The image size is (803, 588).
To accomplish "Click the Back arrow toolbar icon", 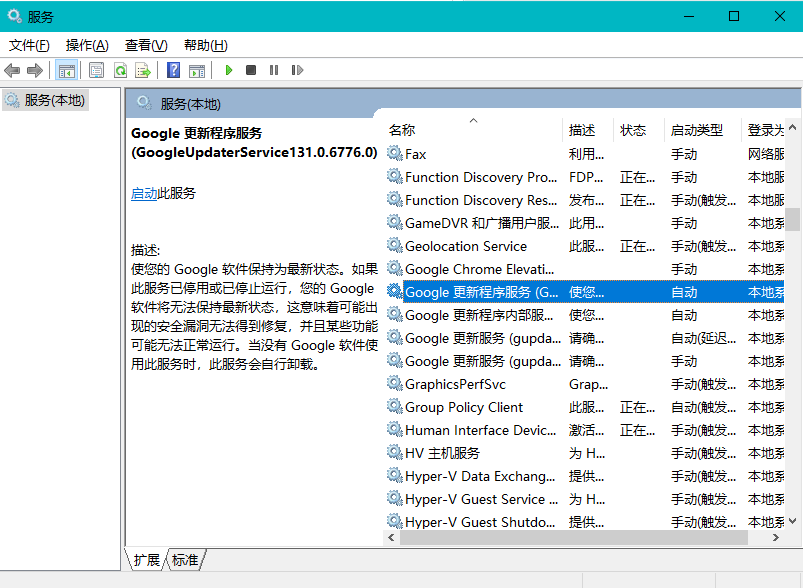I will pyautogui.click(x=12, y=70).
